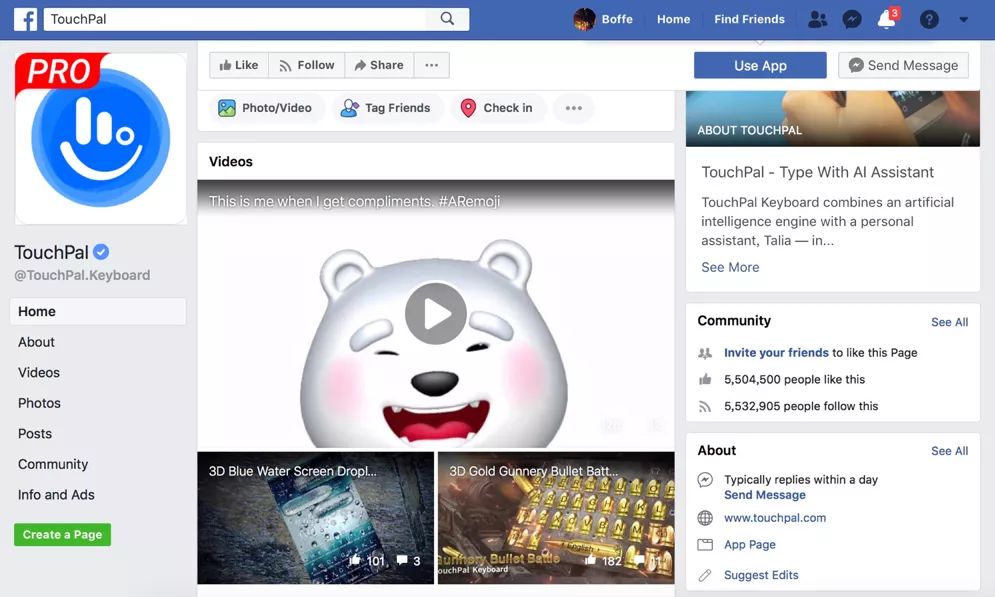The image size is (995, 597).
Task: Go to Home in the top bar
Action: 673,19
